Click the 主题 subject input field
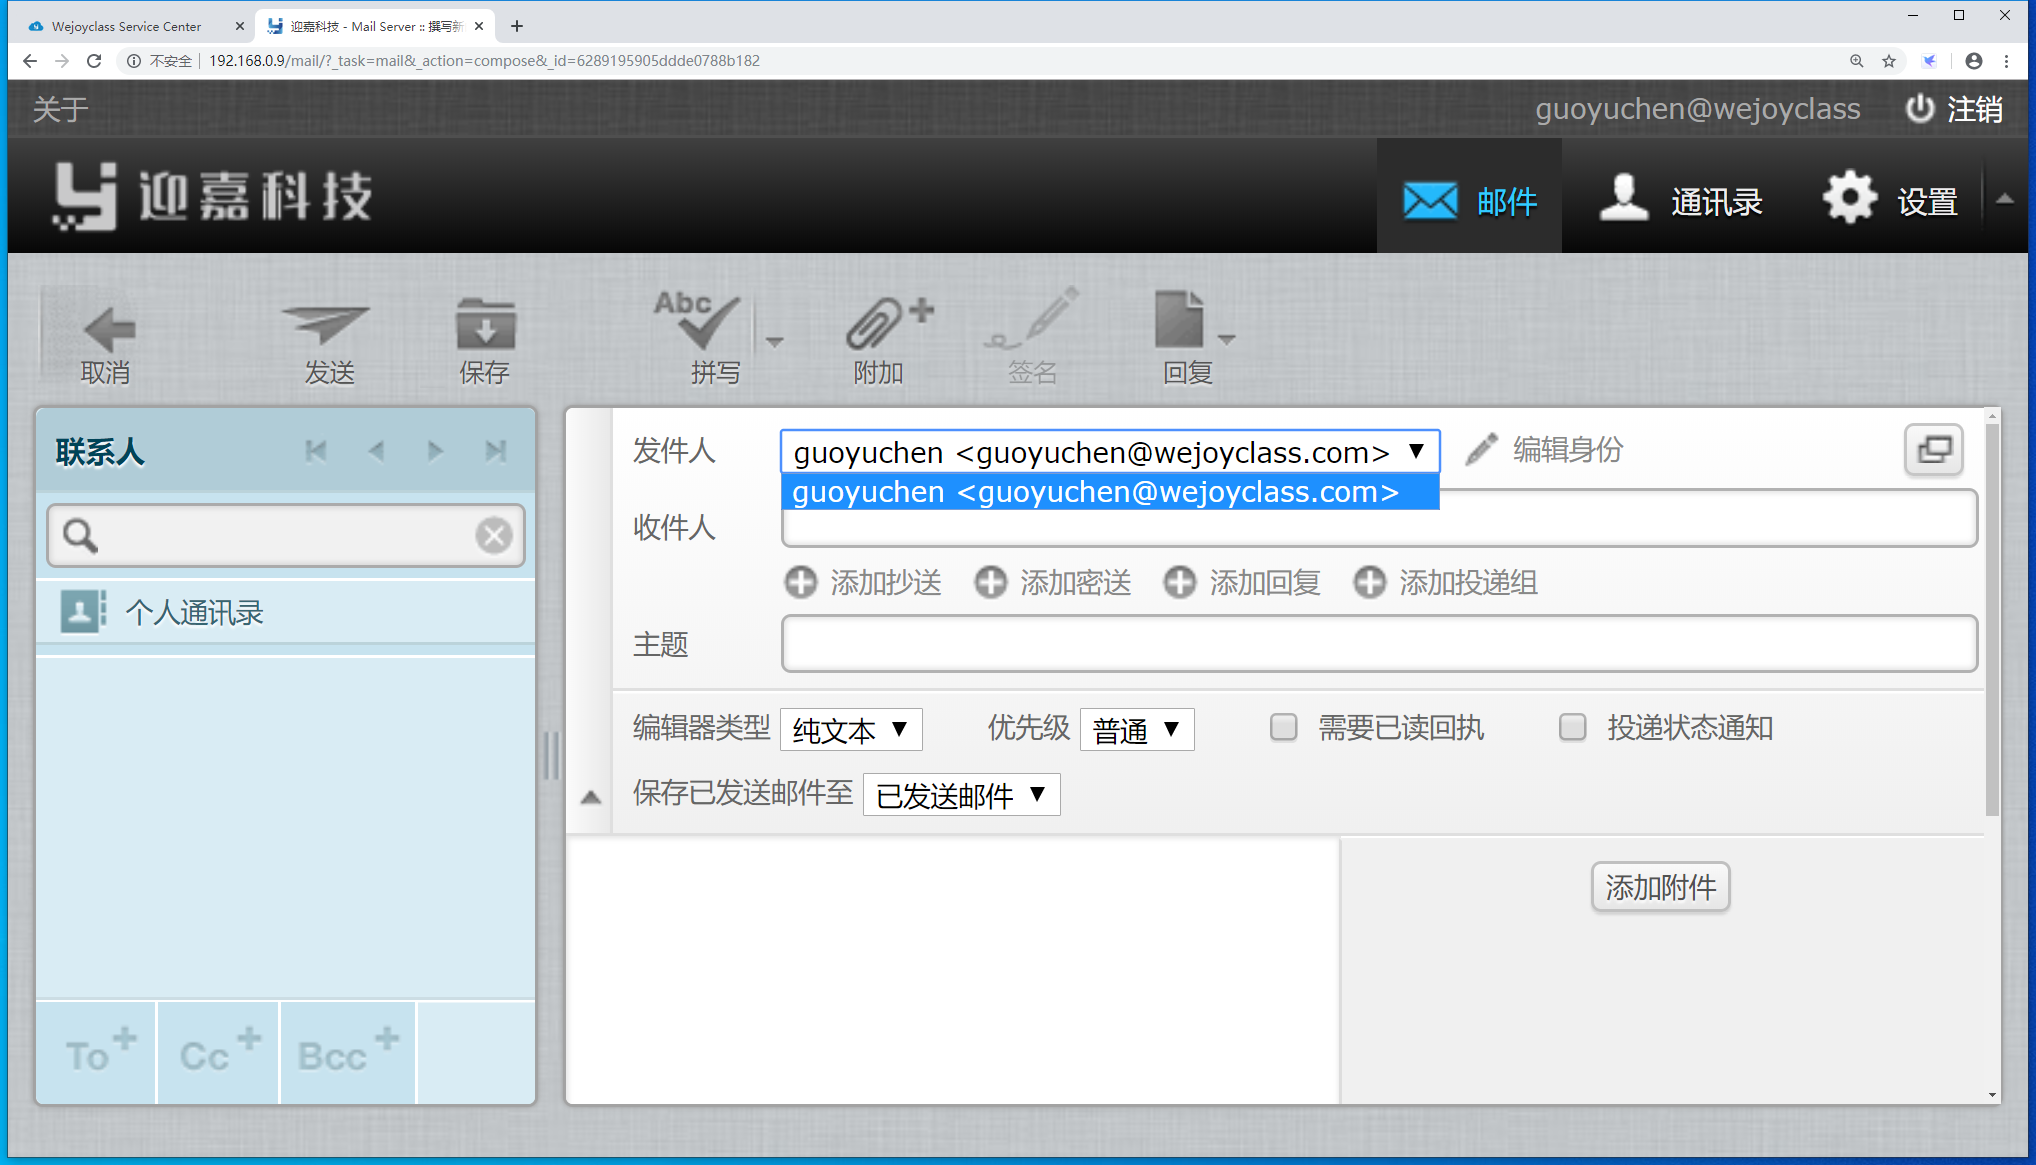The width and height of the screenshot is (2036, 1165). [1378, 644]
